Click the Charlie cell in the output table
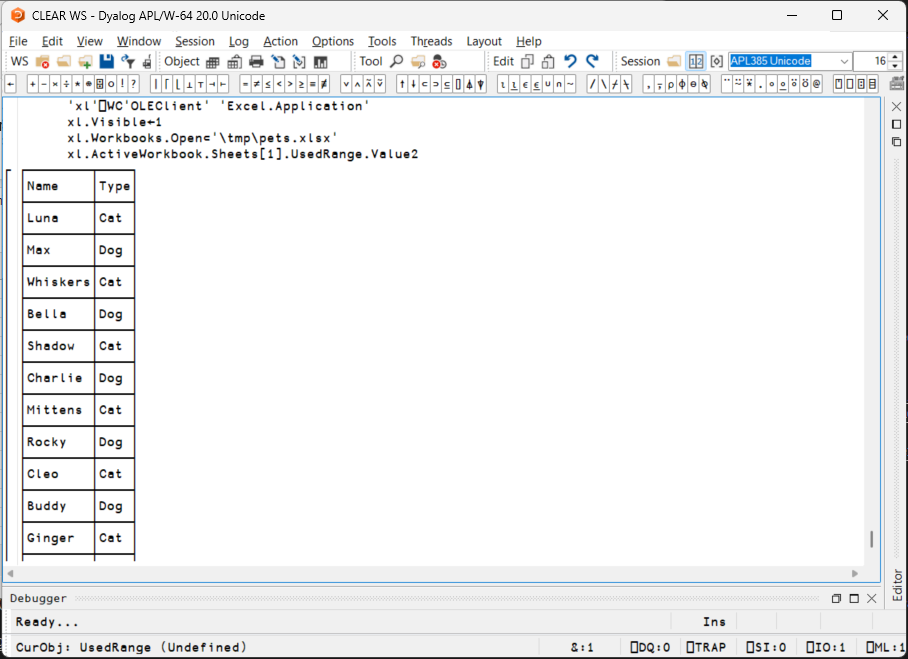 (x=58, y=378)
